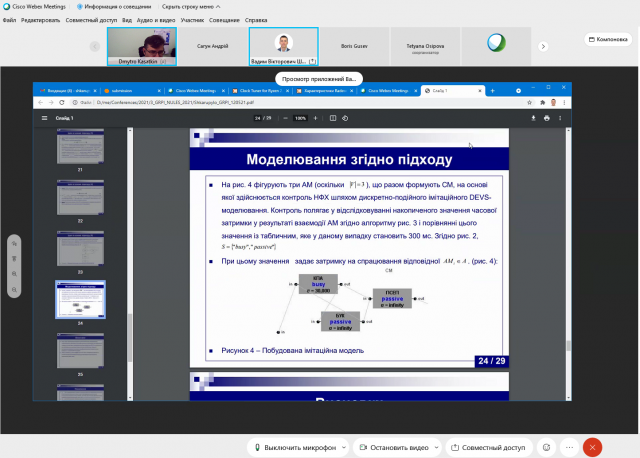
Task: Reload page in shared browser
Action: point(62,102)
